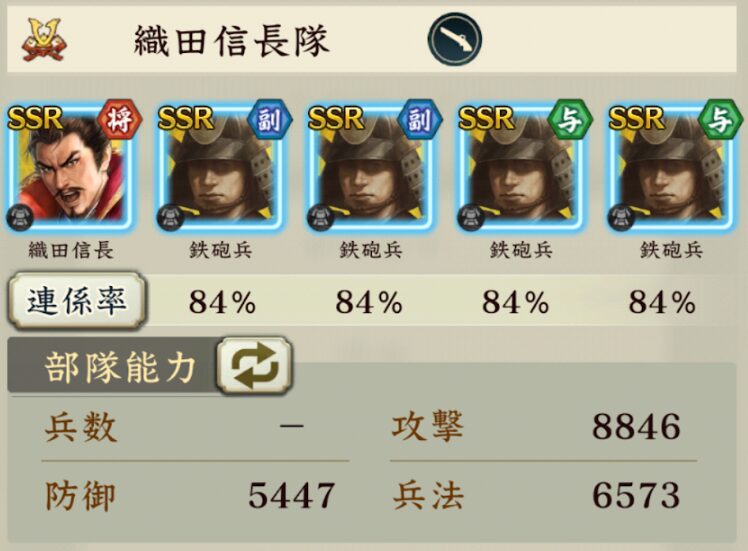Screen dimensions: 748x551
Task: Tap the last green 与 hexagon badge
Action: point(721,119)
